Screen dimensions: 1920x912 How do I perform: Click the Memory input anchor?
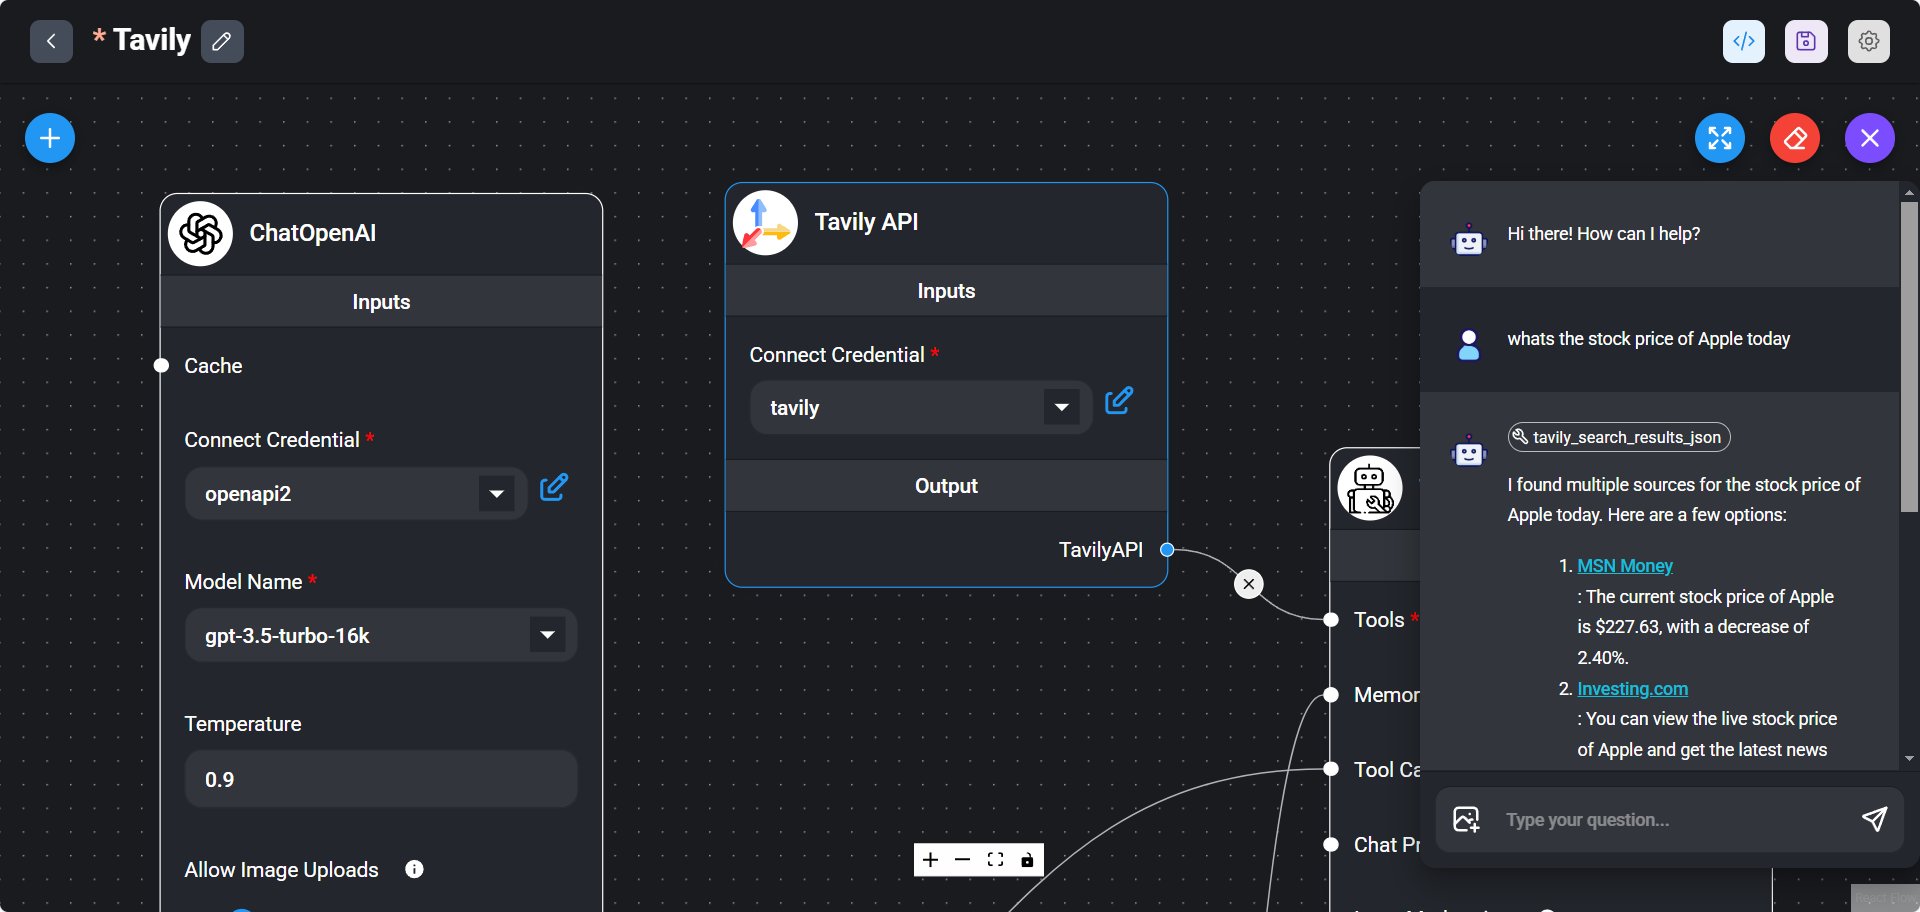point(1331,695)
